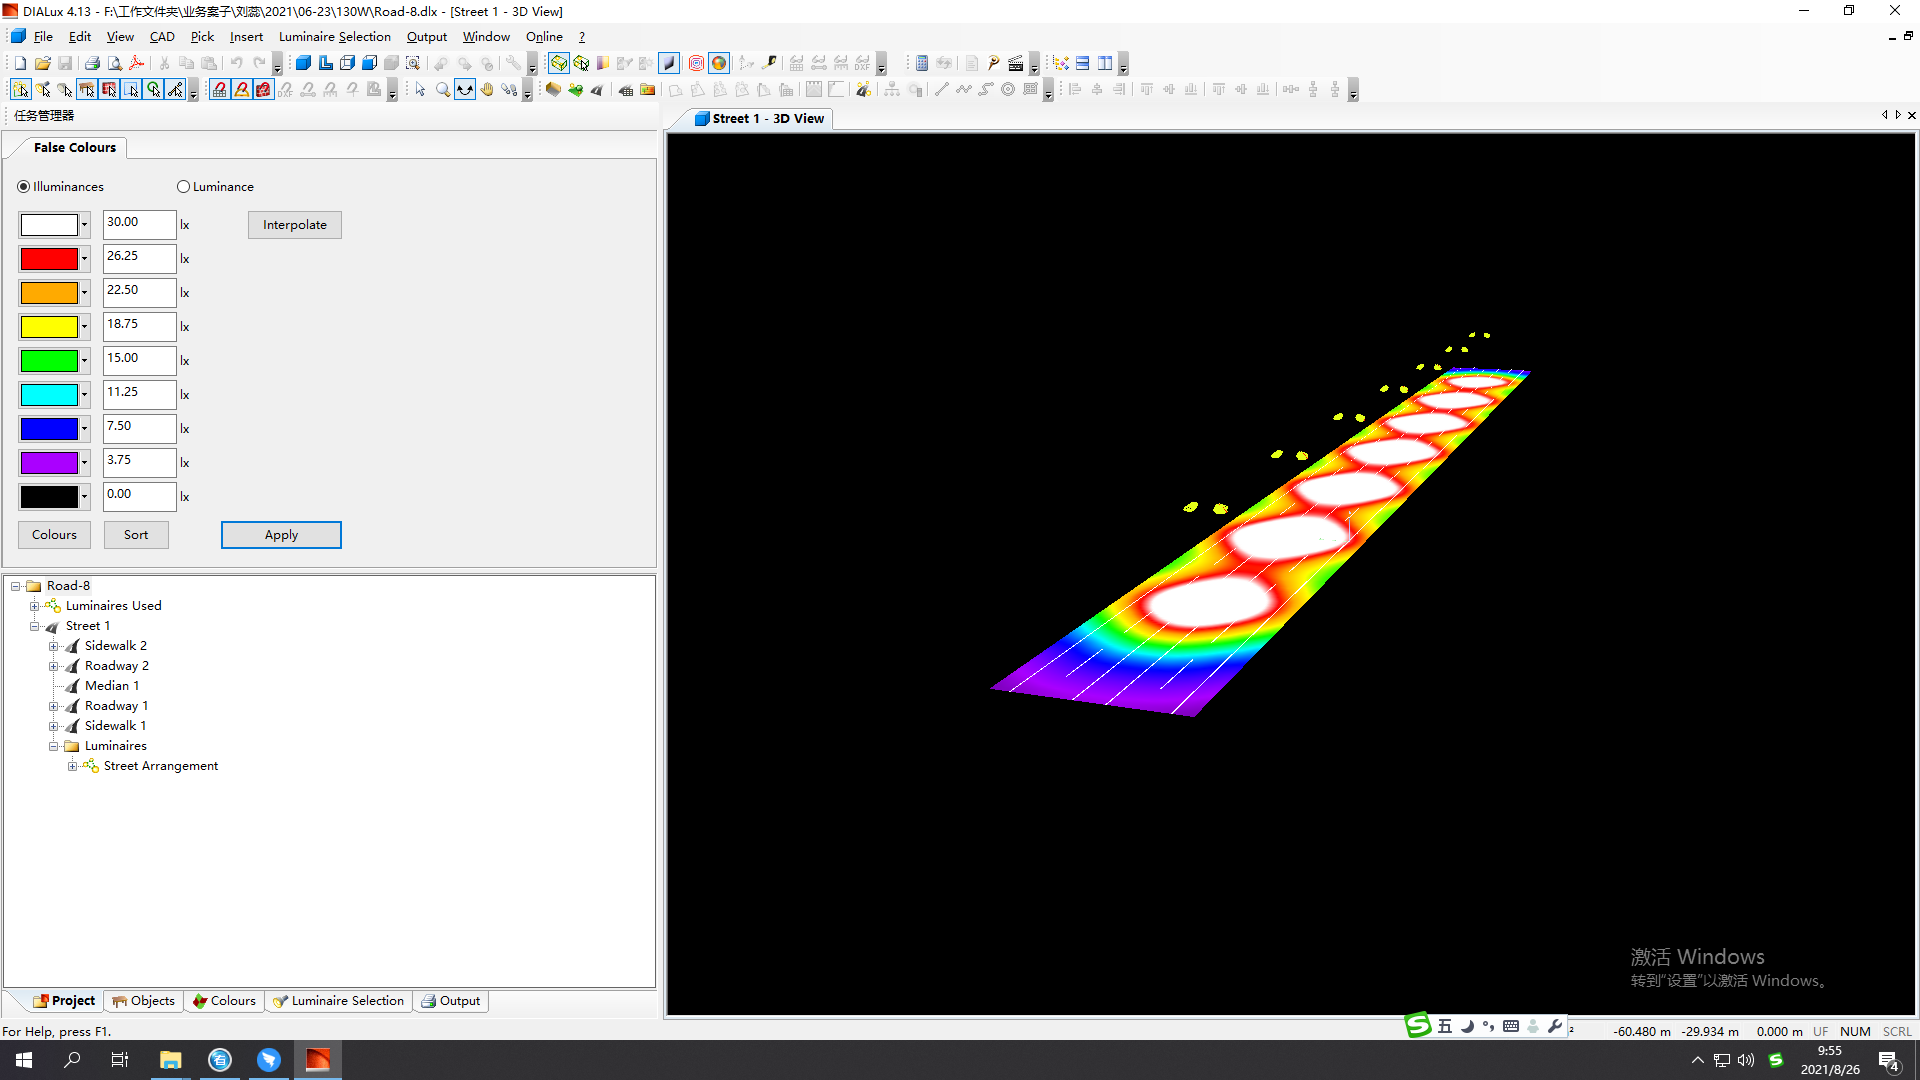This screenshot has height=1080, width=1920.
Task: Open the Luminaire Selection menu
Action: (x=335, y=37)
